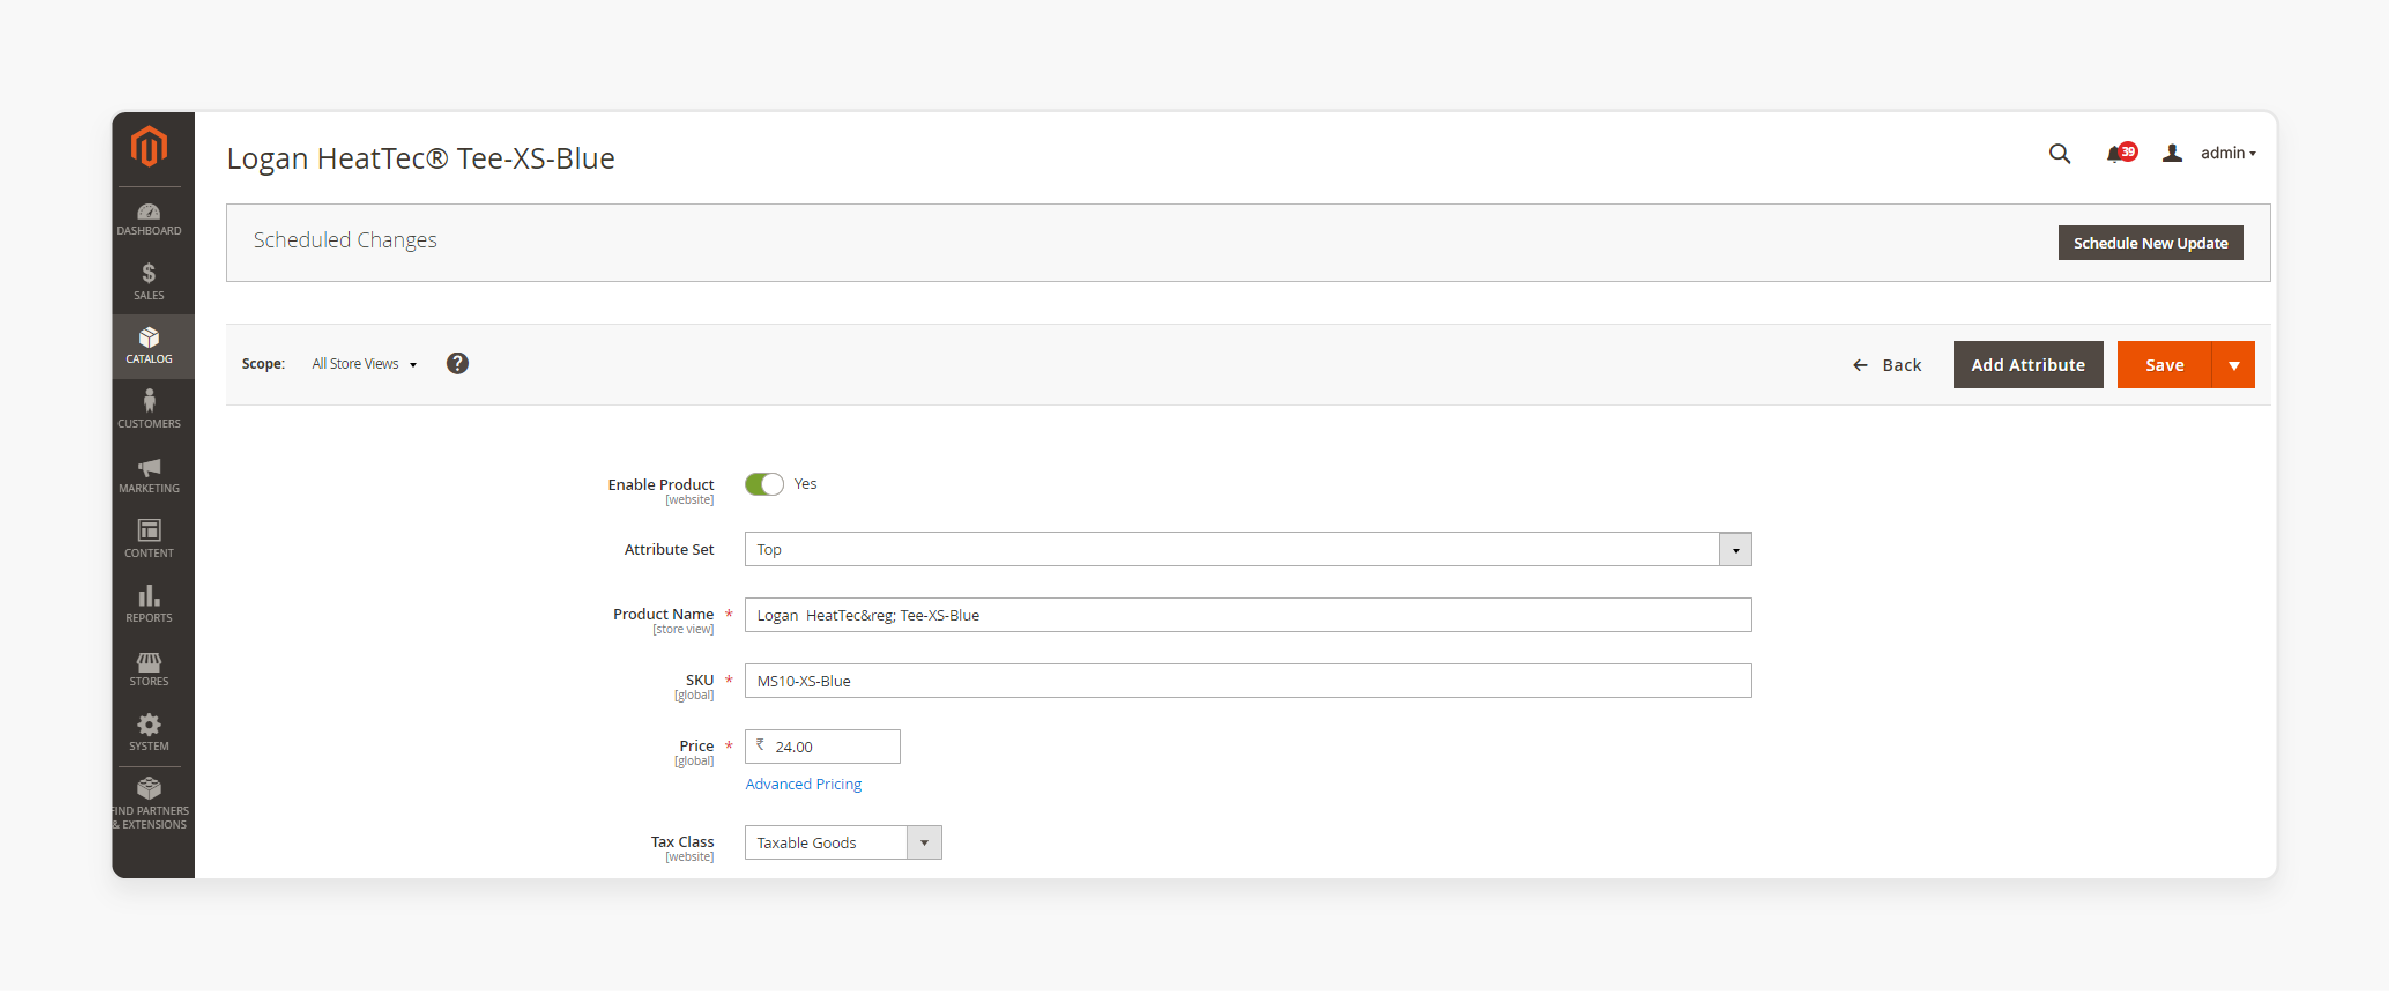
Task: Open the System sidebar menu
Action: click(149, 733)
